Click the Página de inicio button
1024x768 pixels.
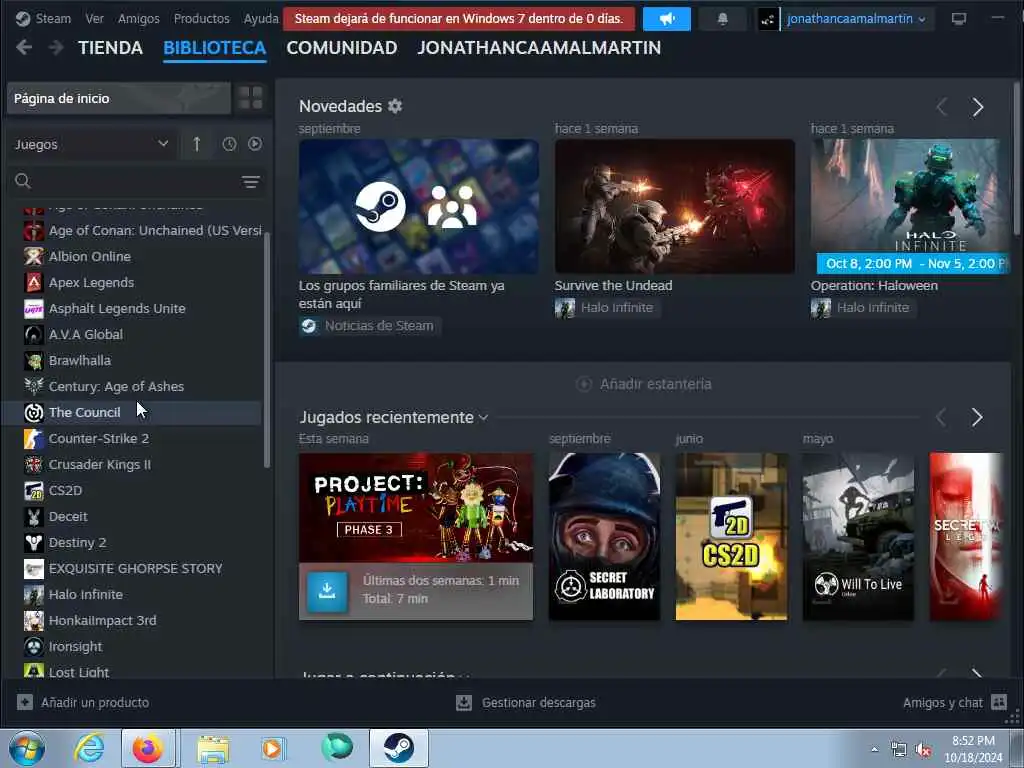119,99
